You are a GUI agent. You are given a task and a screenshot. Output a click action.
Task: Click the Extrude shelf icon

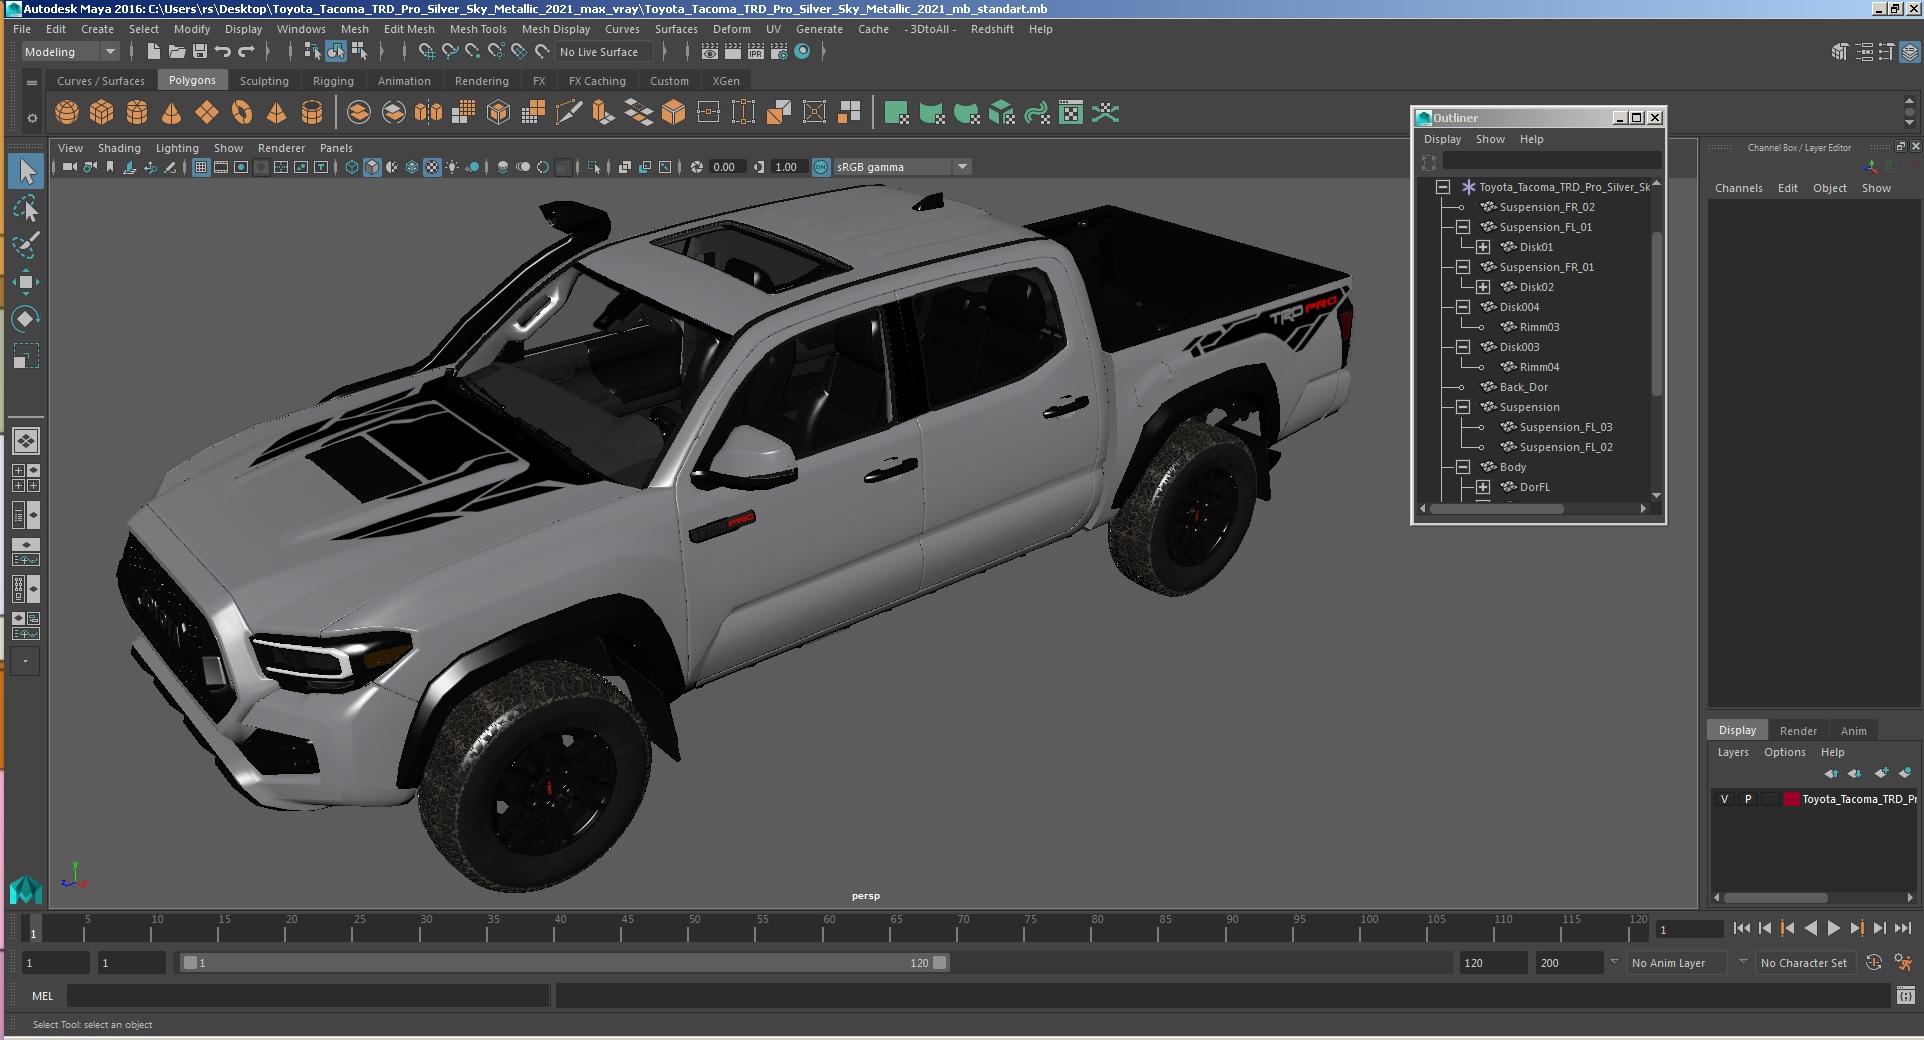point(603,113)
